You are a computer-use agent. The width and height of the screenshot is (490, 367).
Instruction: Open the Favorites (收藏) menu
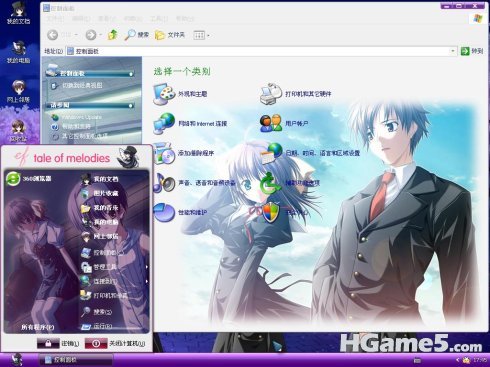click(x=133, y=19)
